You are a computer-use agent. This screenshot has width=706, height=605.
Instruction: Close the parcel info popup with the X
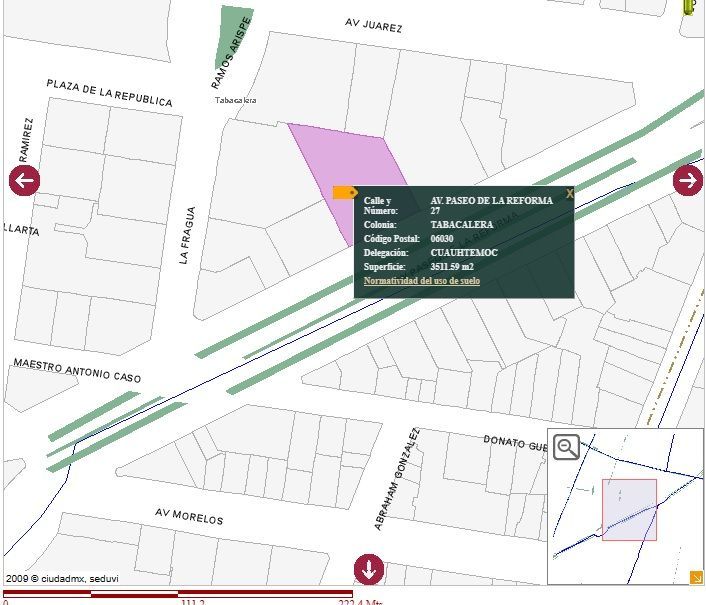tap(570, 194)
